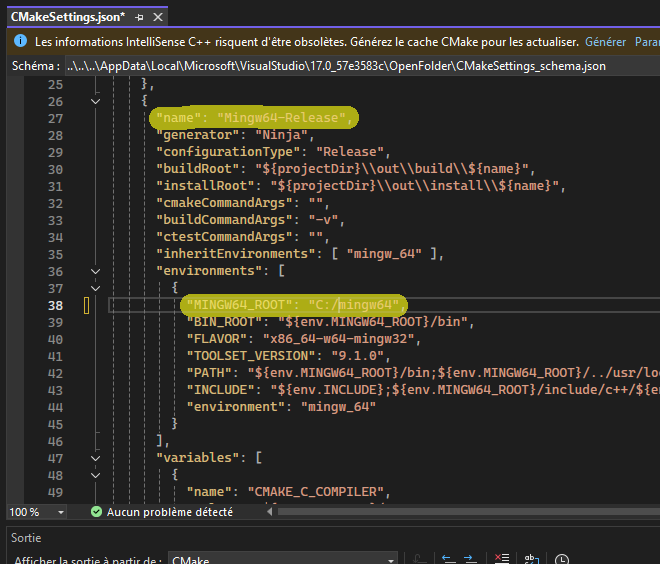Click the clock timestamp icon in output toolbar
Image resolution: width=660 pixels, height=564 pixels.
click(563, 559)
